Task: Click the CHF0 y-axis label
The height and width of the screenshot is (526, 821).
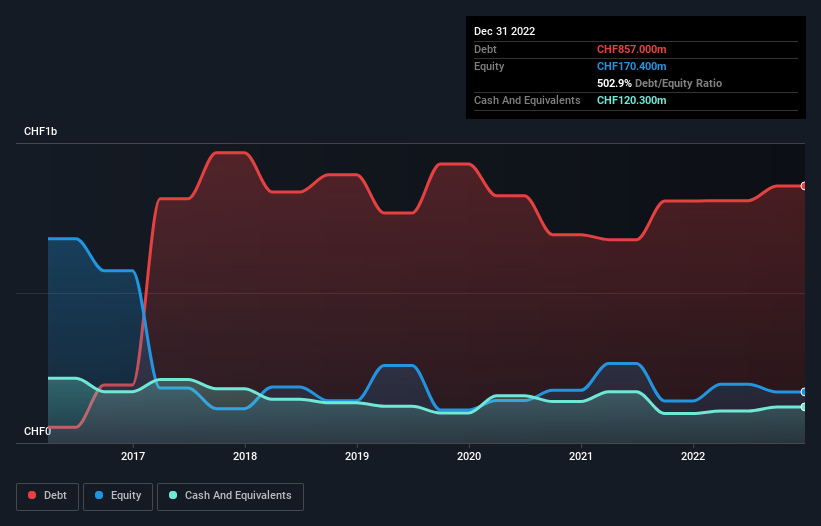Action: tap(38, 431)
